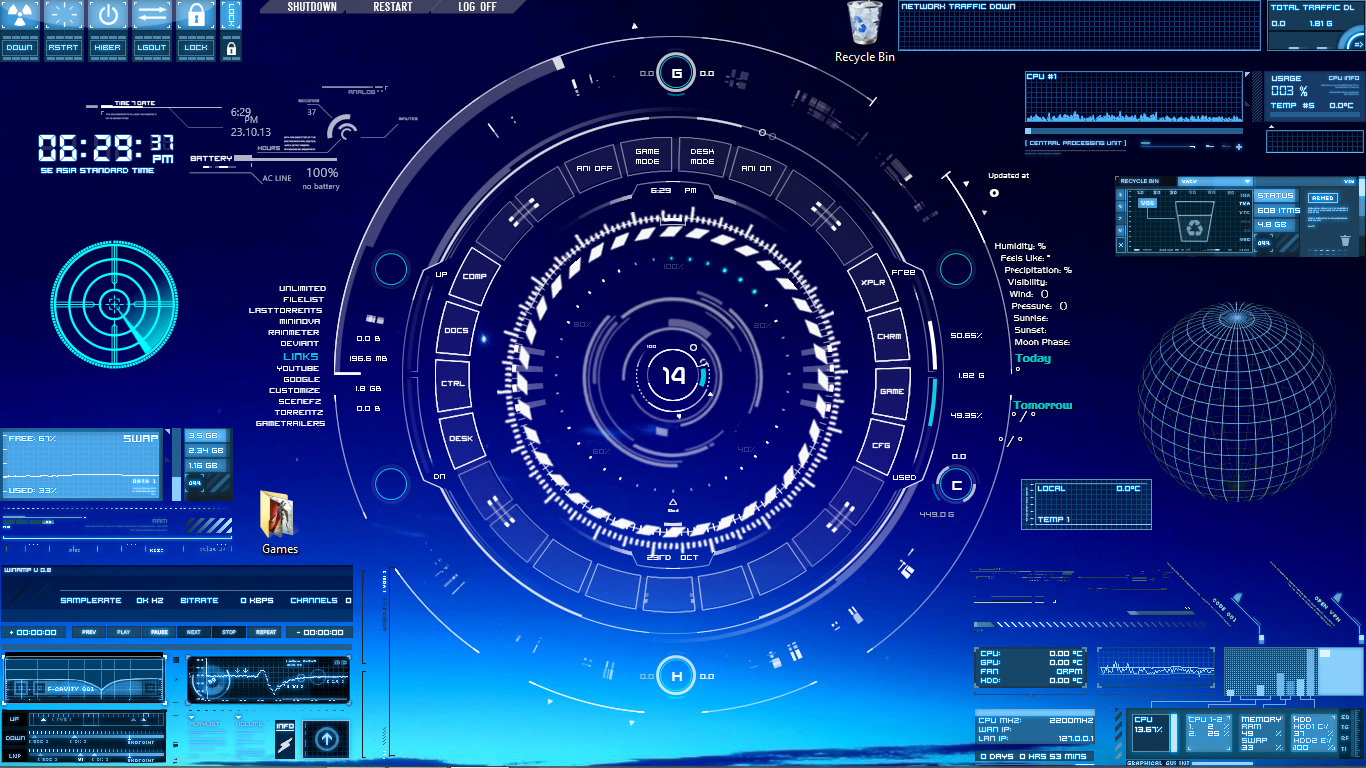Launch XPLR from the right ring segment
This screenshot has width=1366, height=768.
point(871,285)
